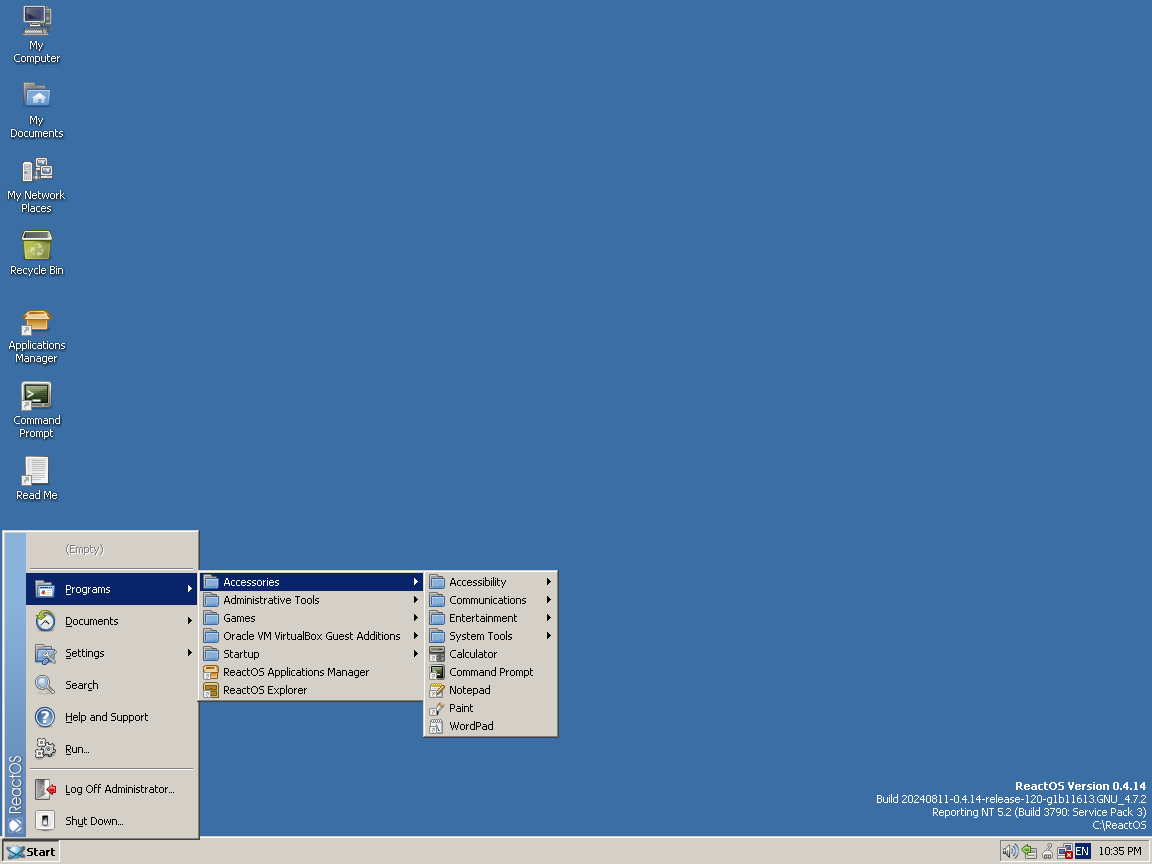The height and width of the screenshot is (864, 1152).
Task: Expand the Accessibility submenu
Action: click(491, 582)
